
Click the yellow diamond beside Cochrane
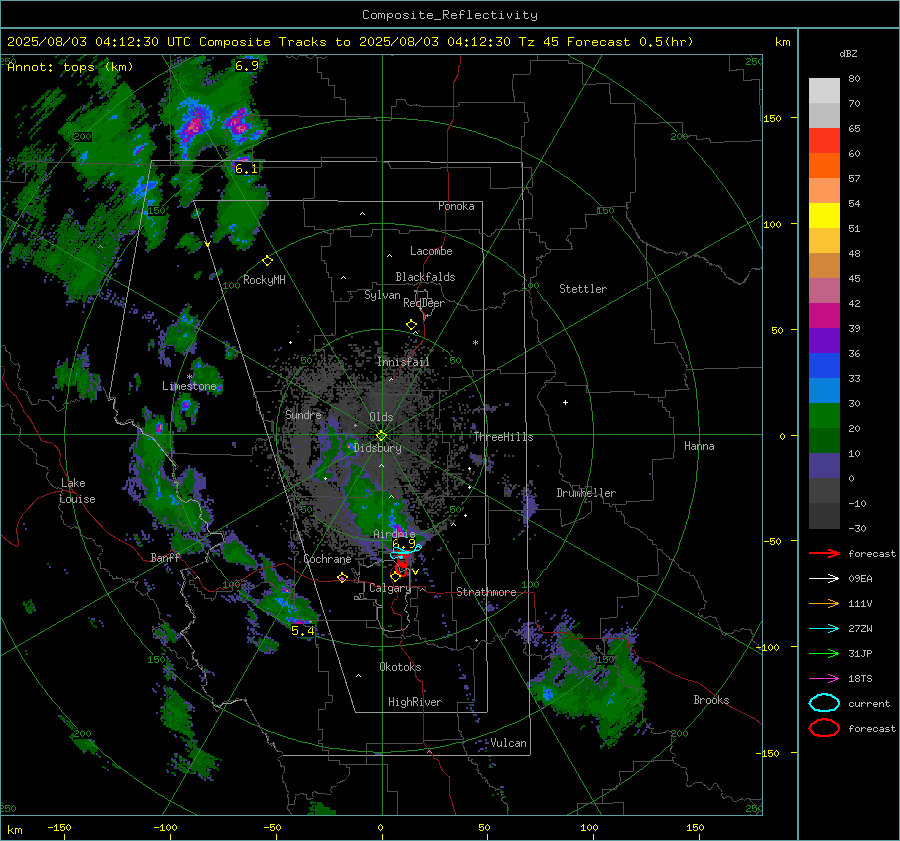click(x=343, y=578)
